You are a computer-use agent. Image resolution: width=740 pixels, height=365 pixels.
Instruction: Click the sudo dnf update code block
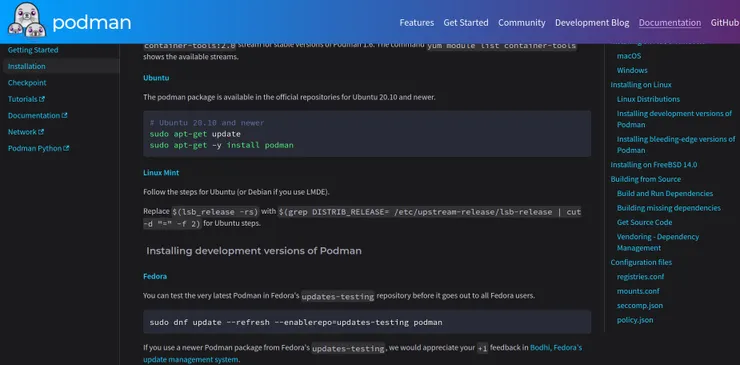(367, 323)
